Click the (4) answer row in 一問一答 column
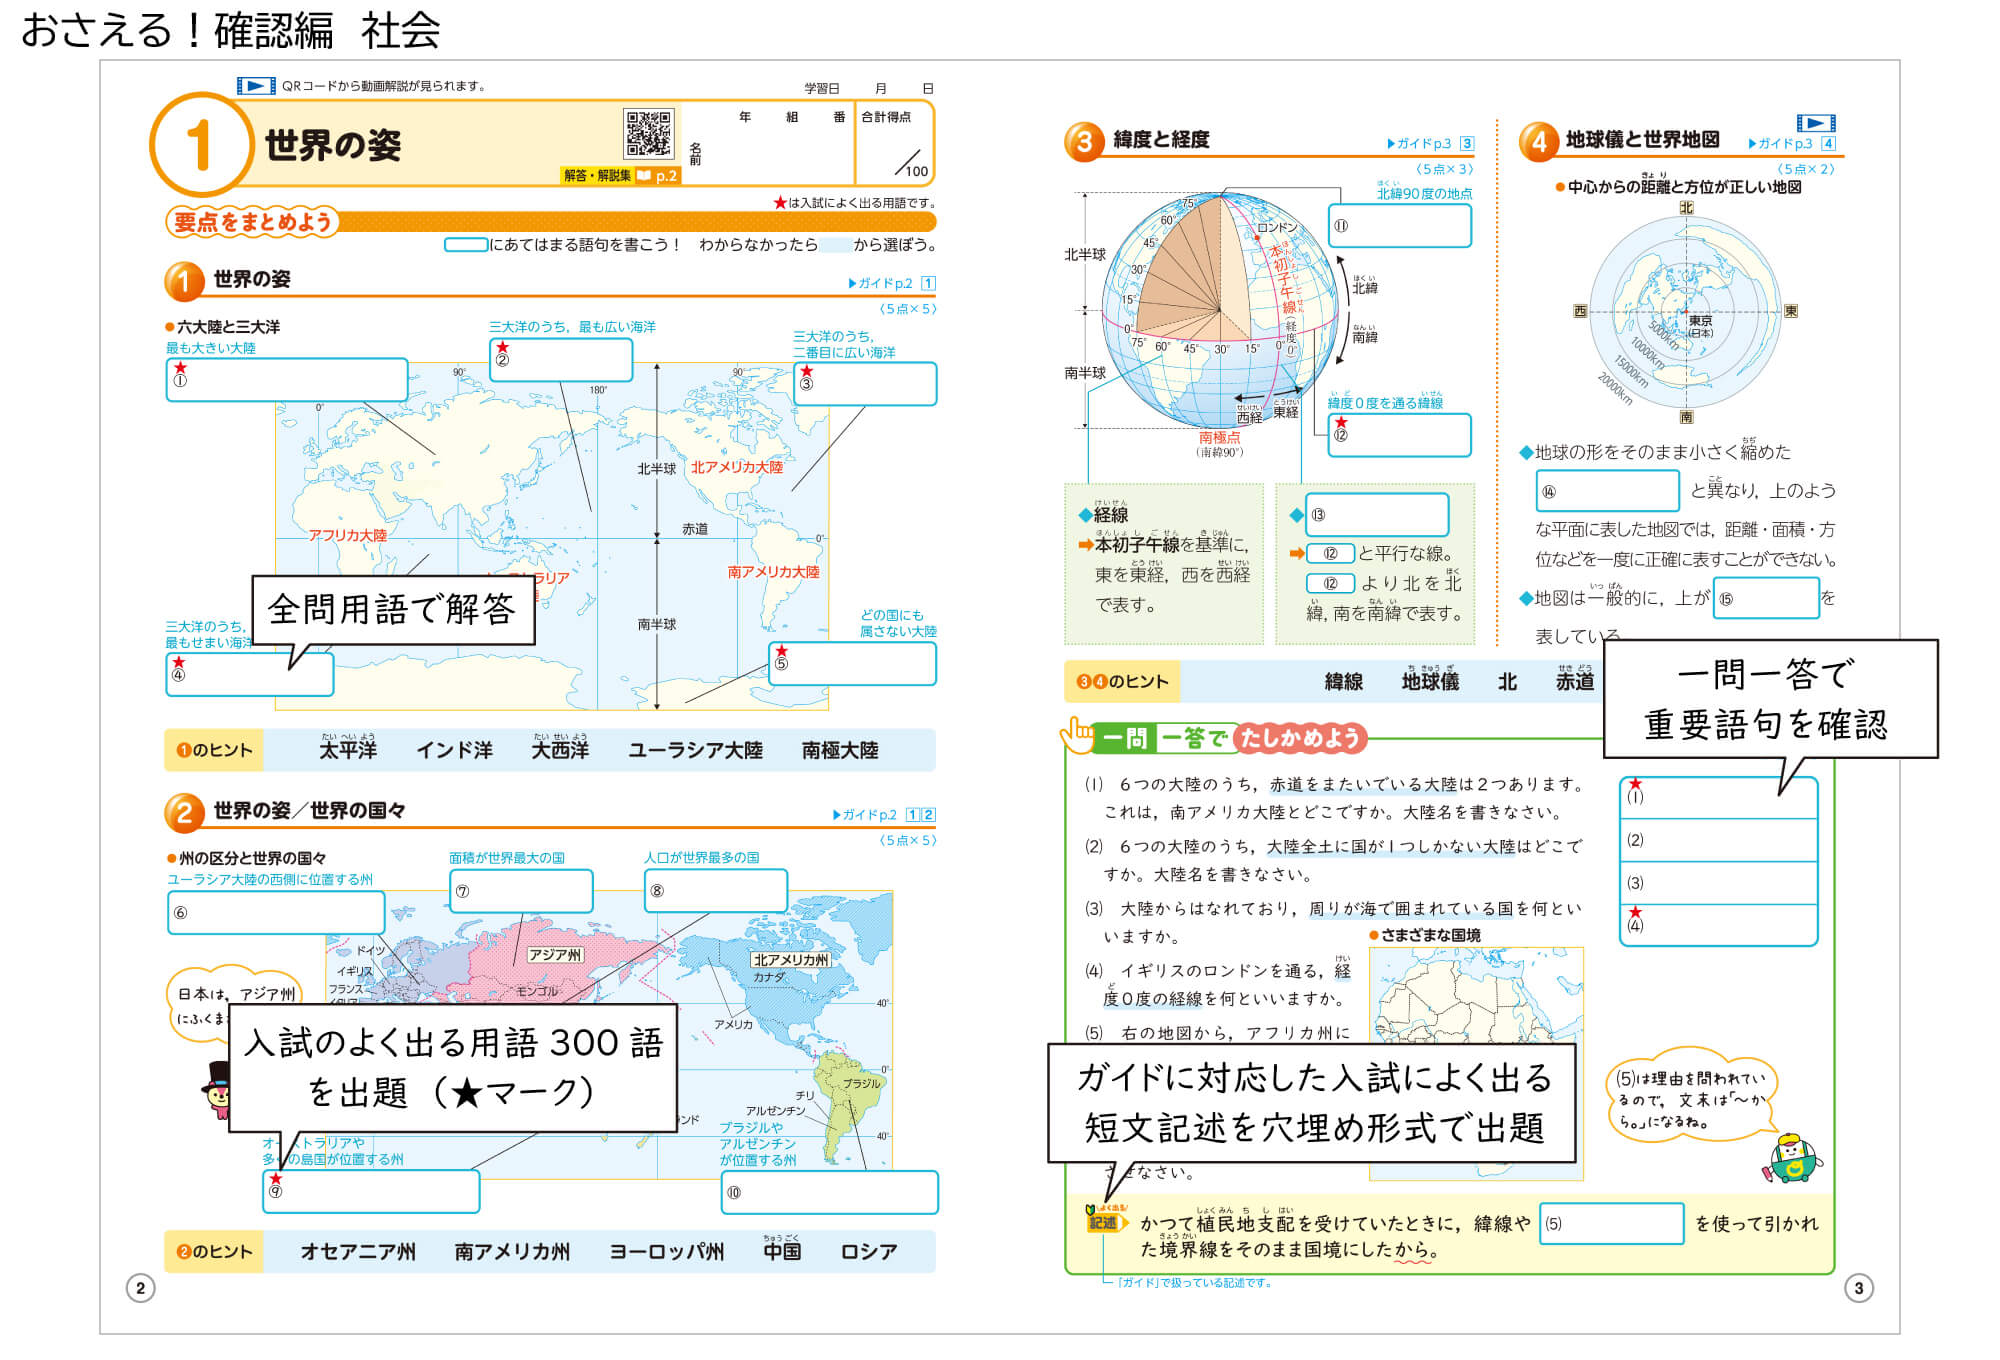 pos(1718,925)
